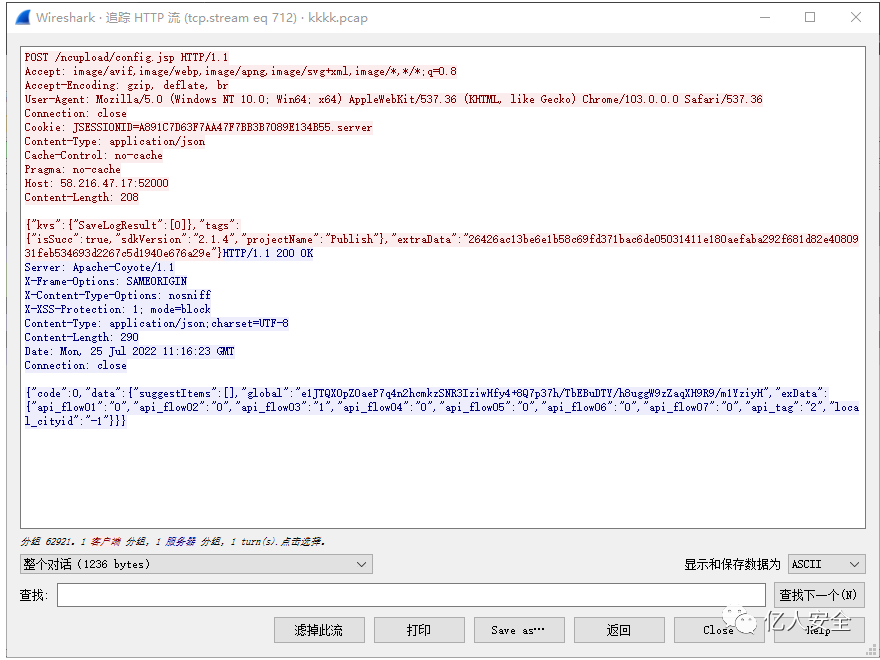Click the Host: 58.216.47.17:52000 line

click(97, 184)
